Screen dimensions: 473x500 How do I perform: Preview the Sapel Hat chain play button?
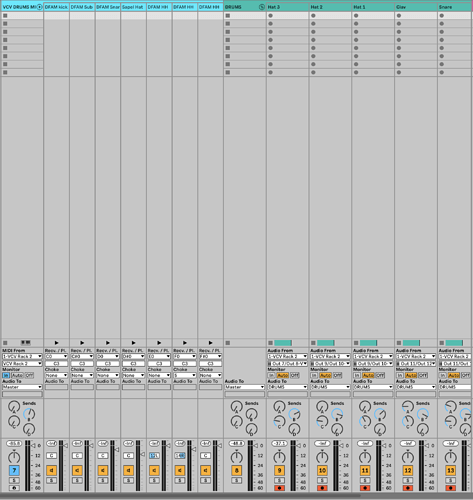(133, 343)
